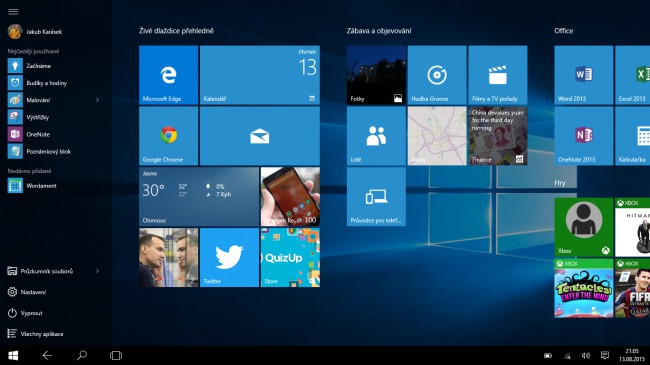Open the Mail envelope tile
Screen dimensions: 650x365
260,136
